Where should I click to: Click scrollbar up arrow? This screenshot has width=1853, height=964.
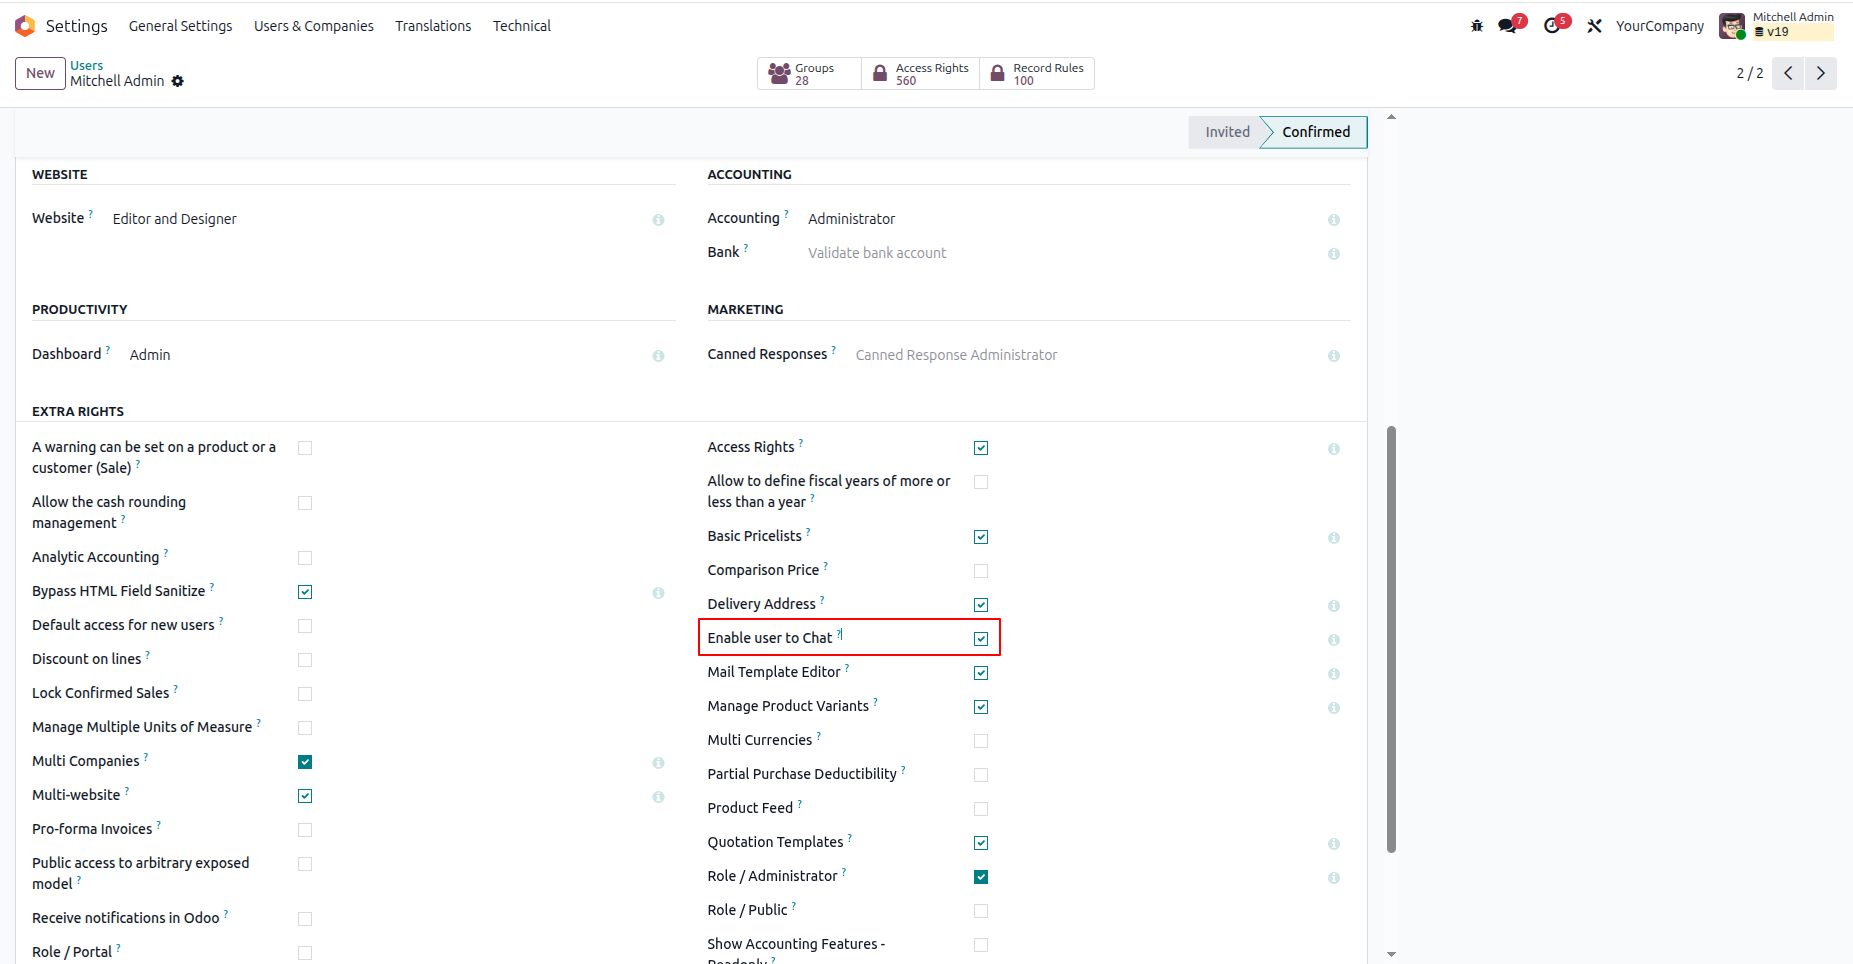tap(1391, 118)
